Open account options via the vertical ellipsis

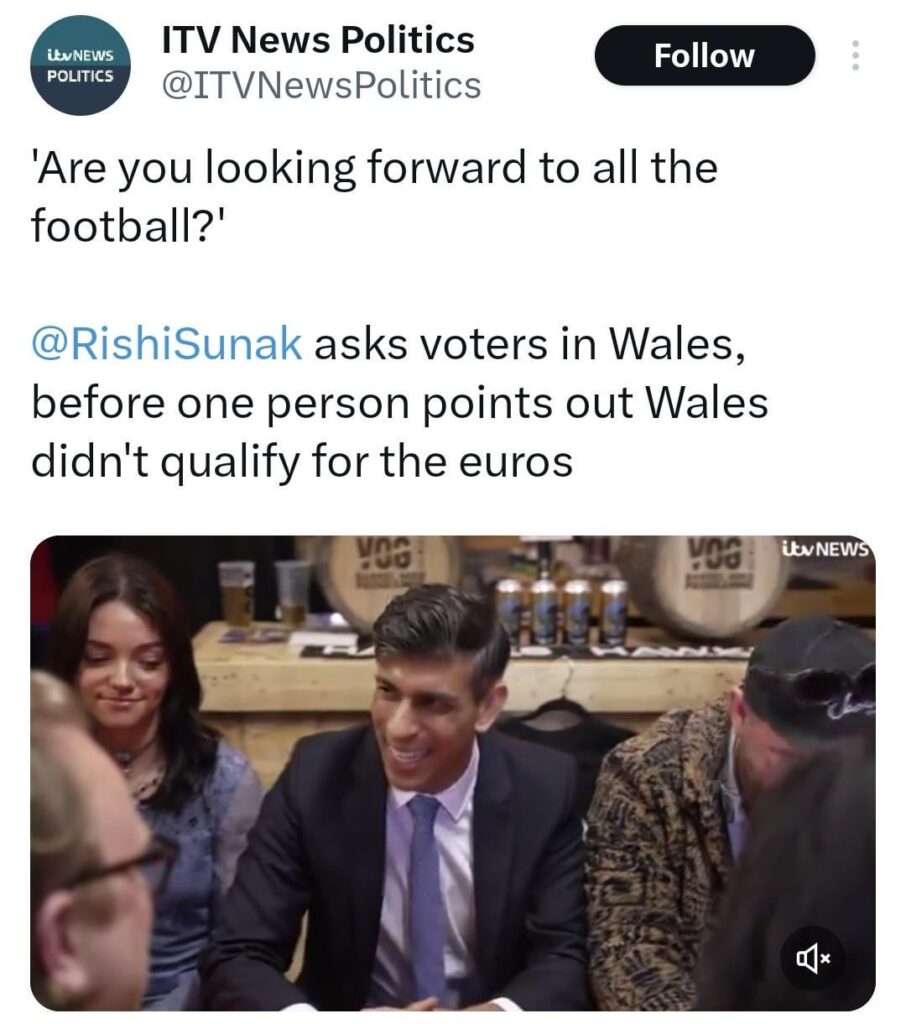pos(855,58)
